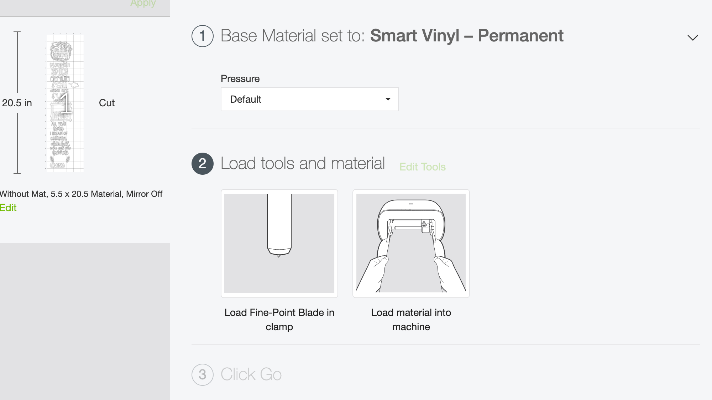Click the Click Go step heading

pyautogui.click(x=251, y=374)
